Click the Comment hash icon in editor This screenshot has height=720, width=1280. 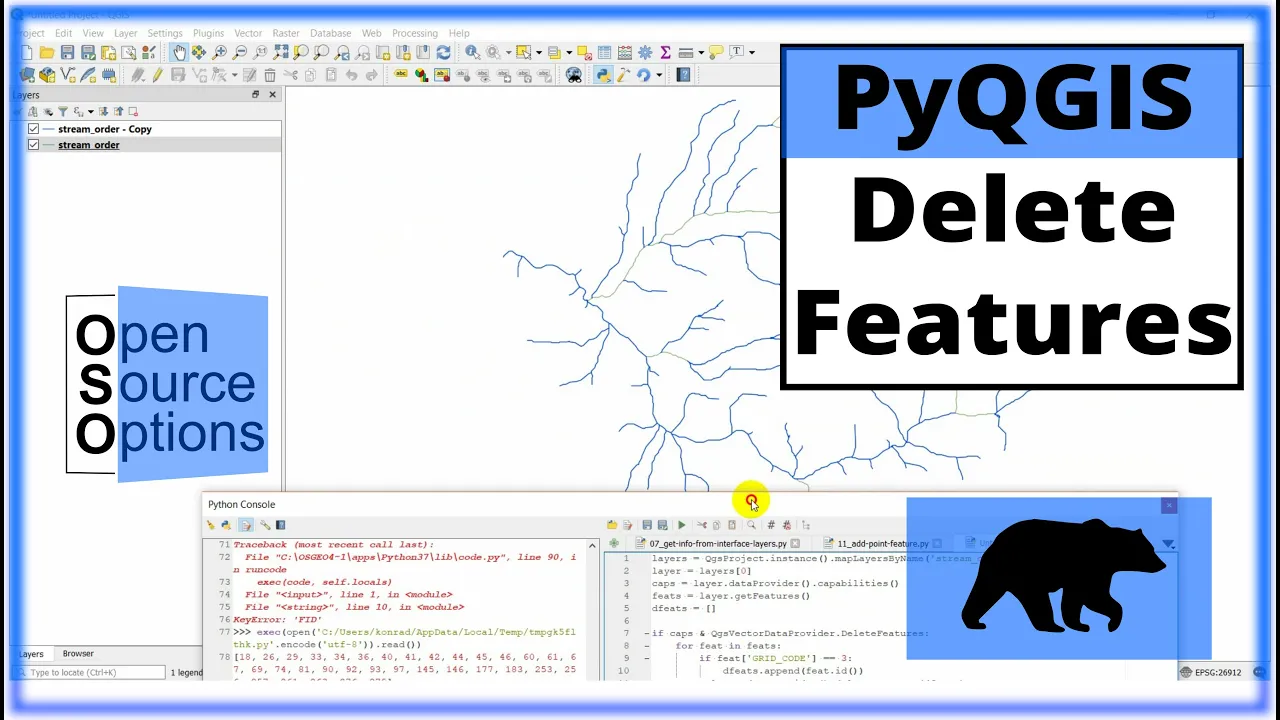tap(771, 525)
